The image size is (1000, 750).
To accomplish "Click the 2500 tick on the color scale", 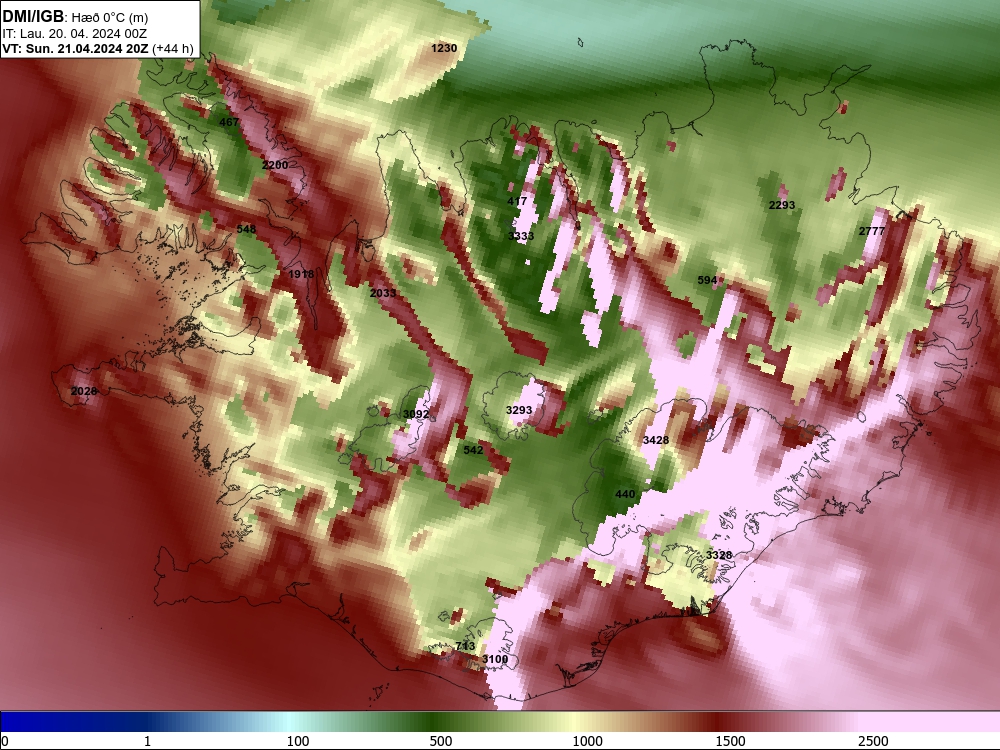I will click(873, 741).
